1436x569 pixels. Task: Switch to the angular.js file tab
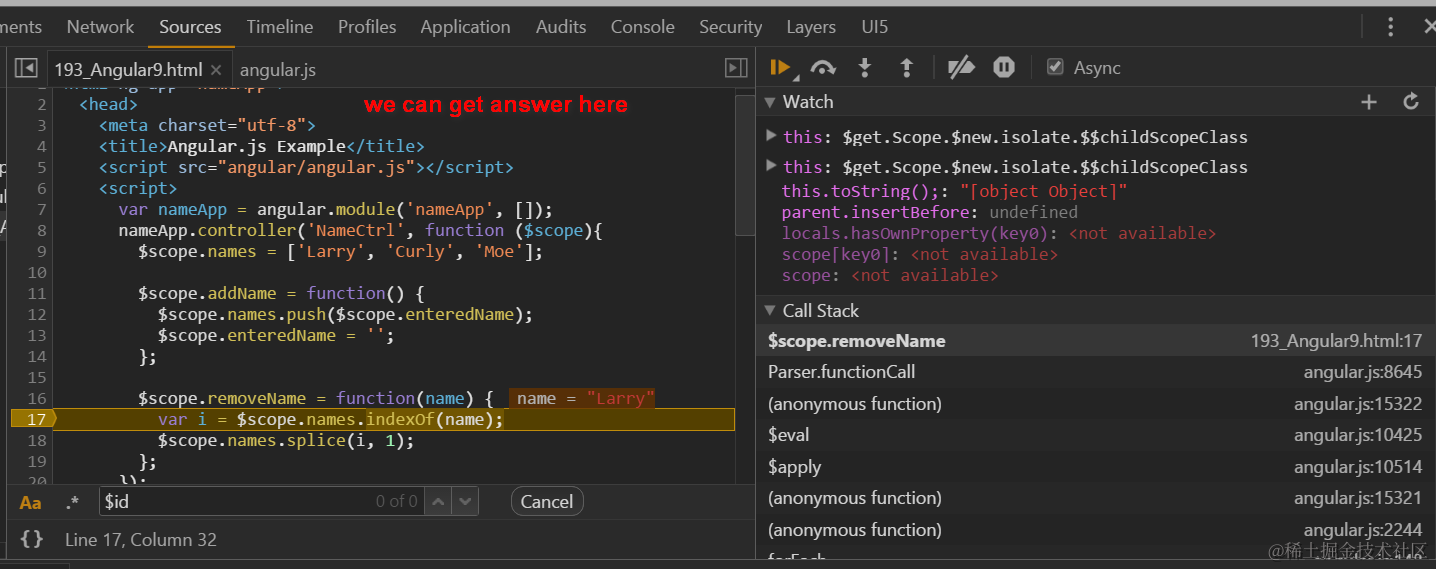(x=278, y=69)
